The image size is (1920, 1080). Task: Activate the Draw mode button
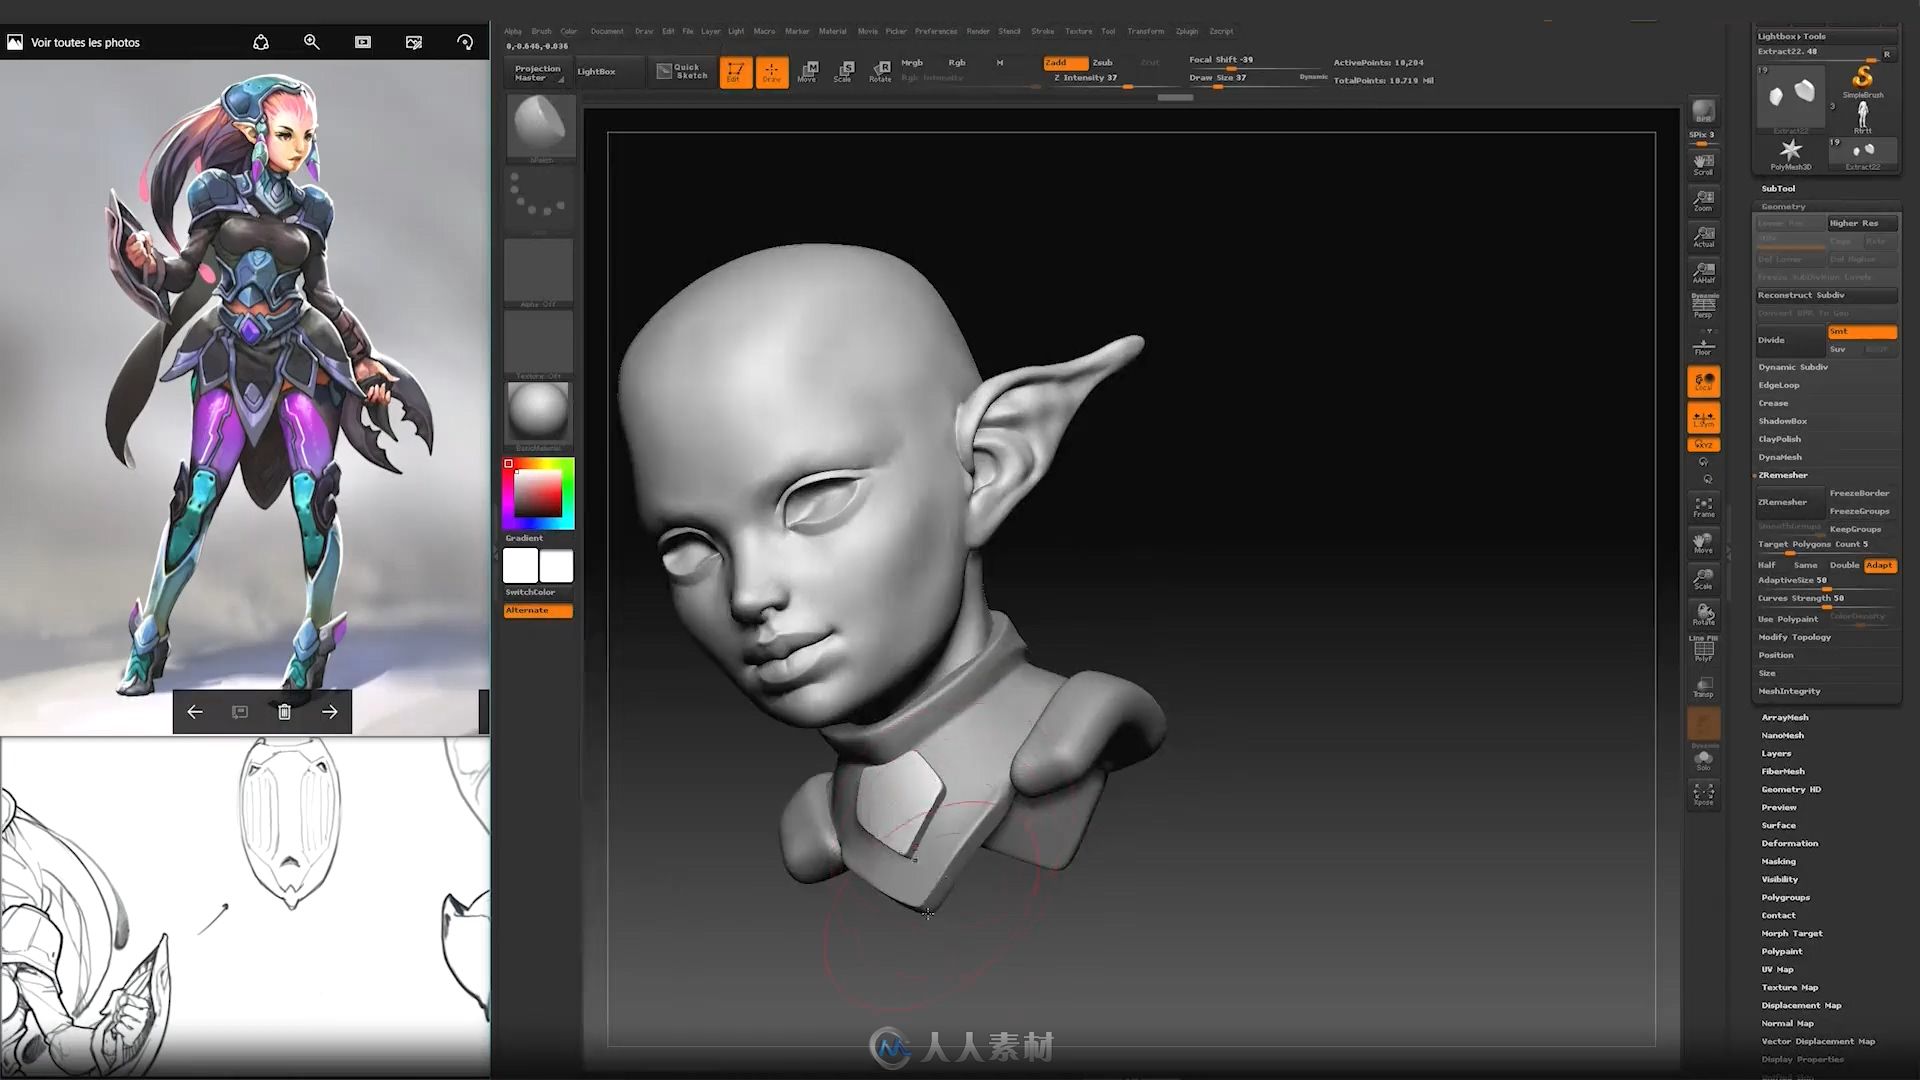coord(771,72)
